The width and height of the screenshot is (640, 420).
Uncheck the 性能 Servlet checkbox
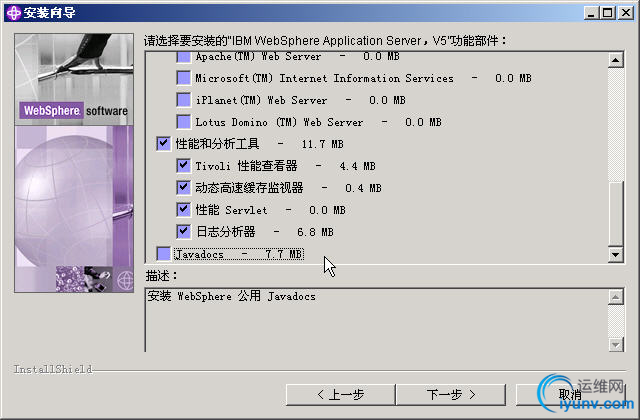(184, 210)
